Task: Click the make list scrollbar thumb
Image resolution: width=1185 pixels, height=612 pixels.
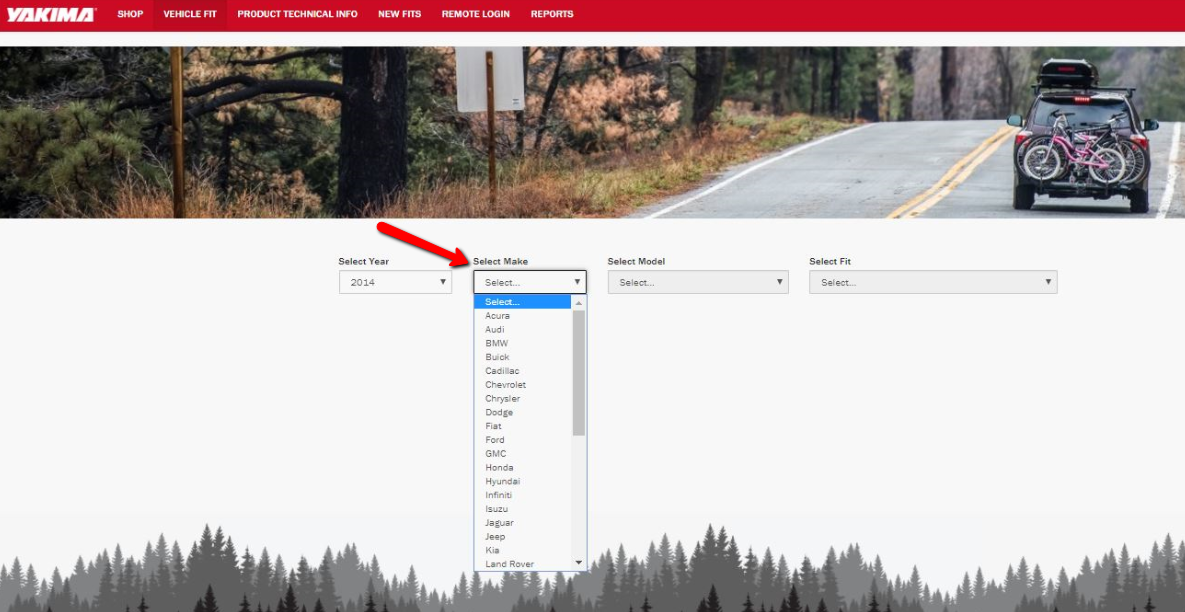Action: (x=579, y=372)
